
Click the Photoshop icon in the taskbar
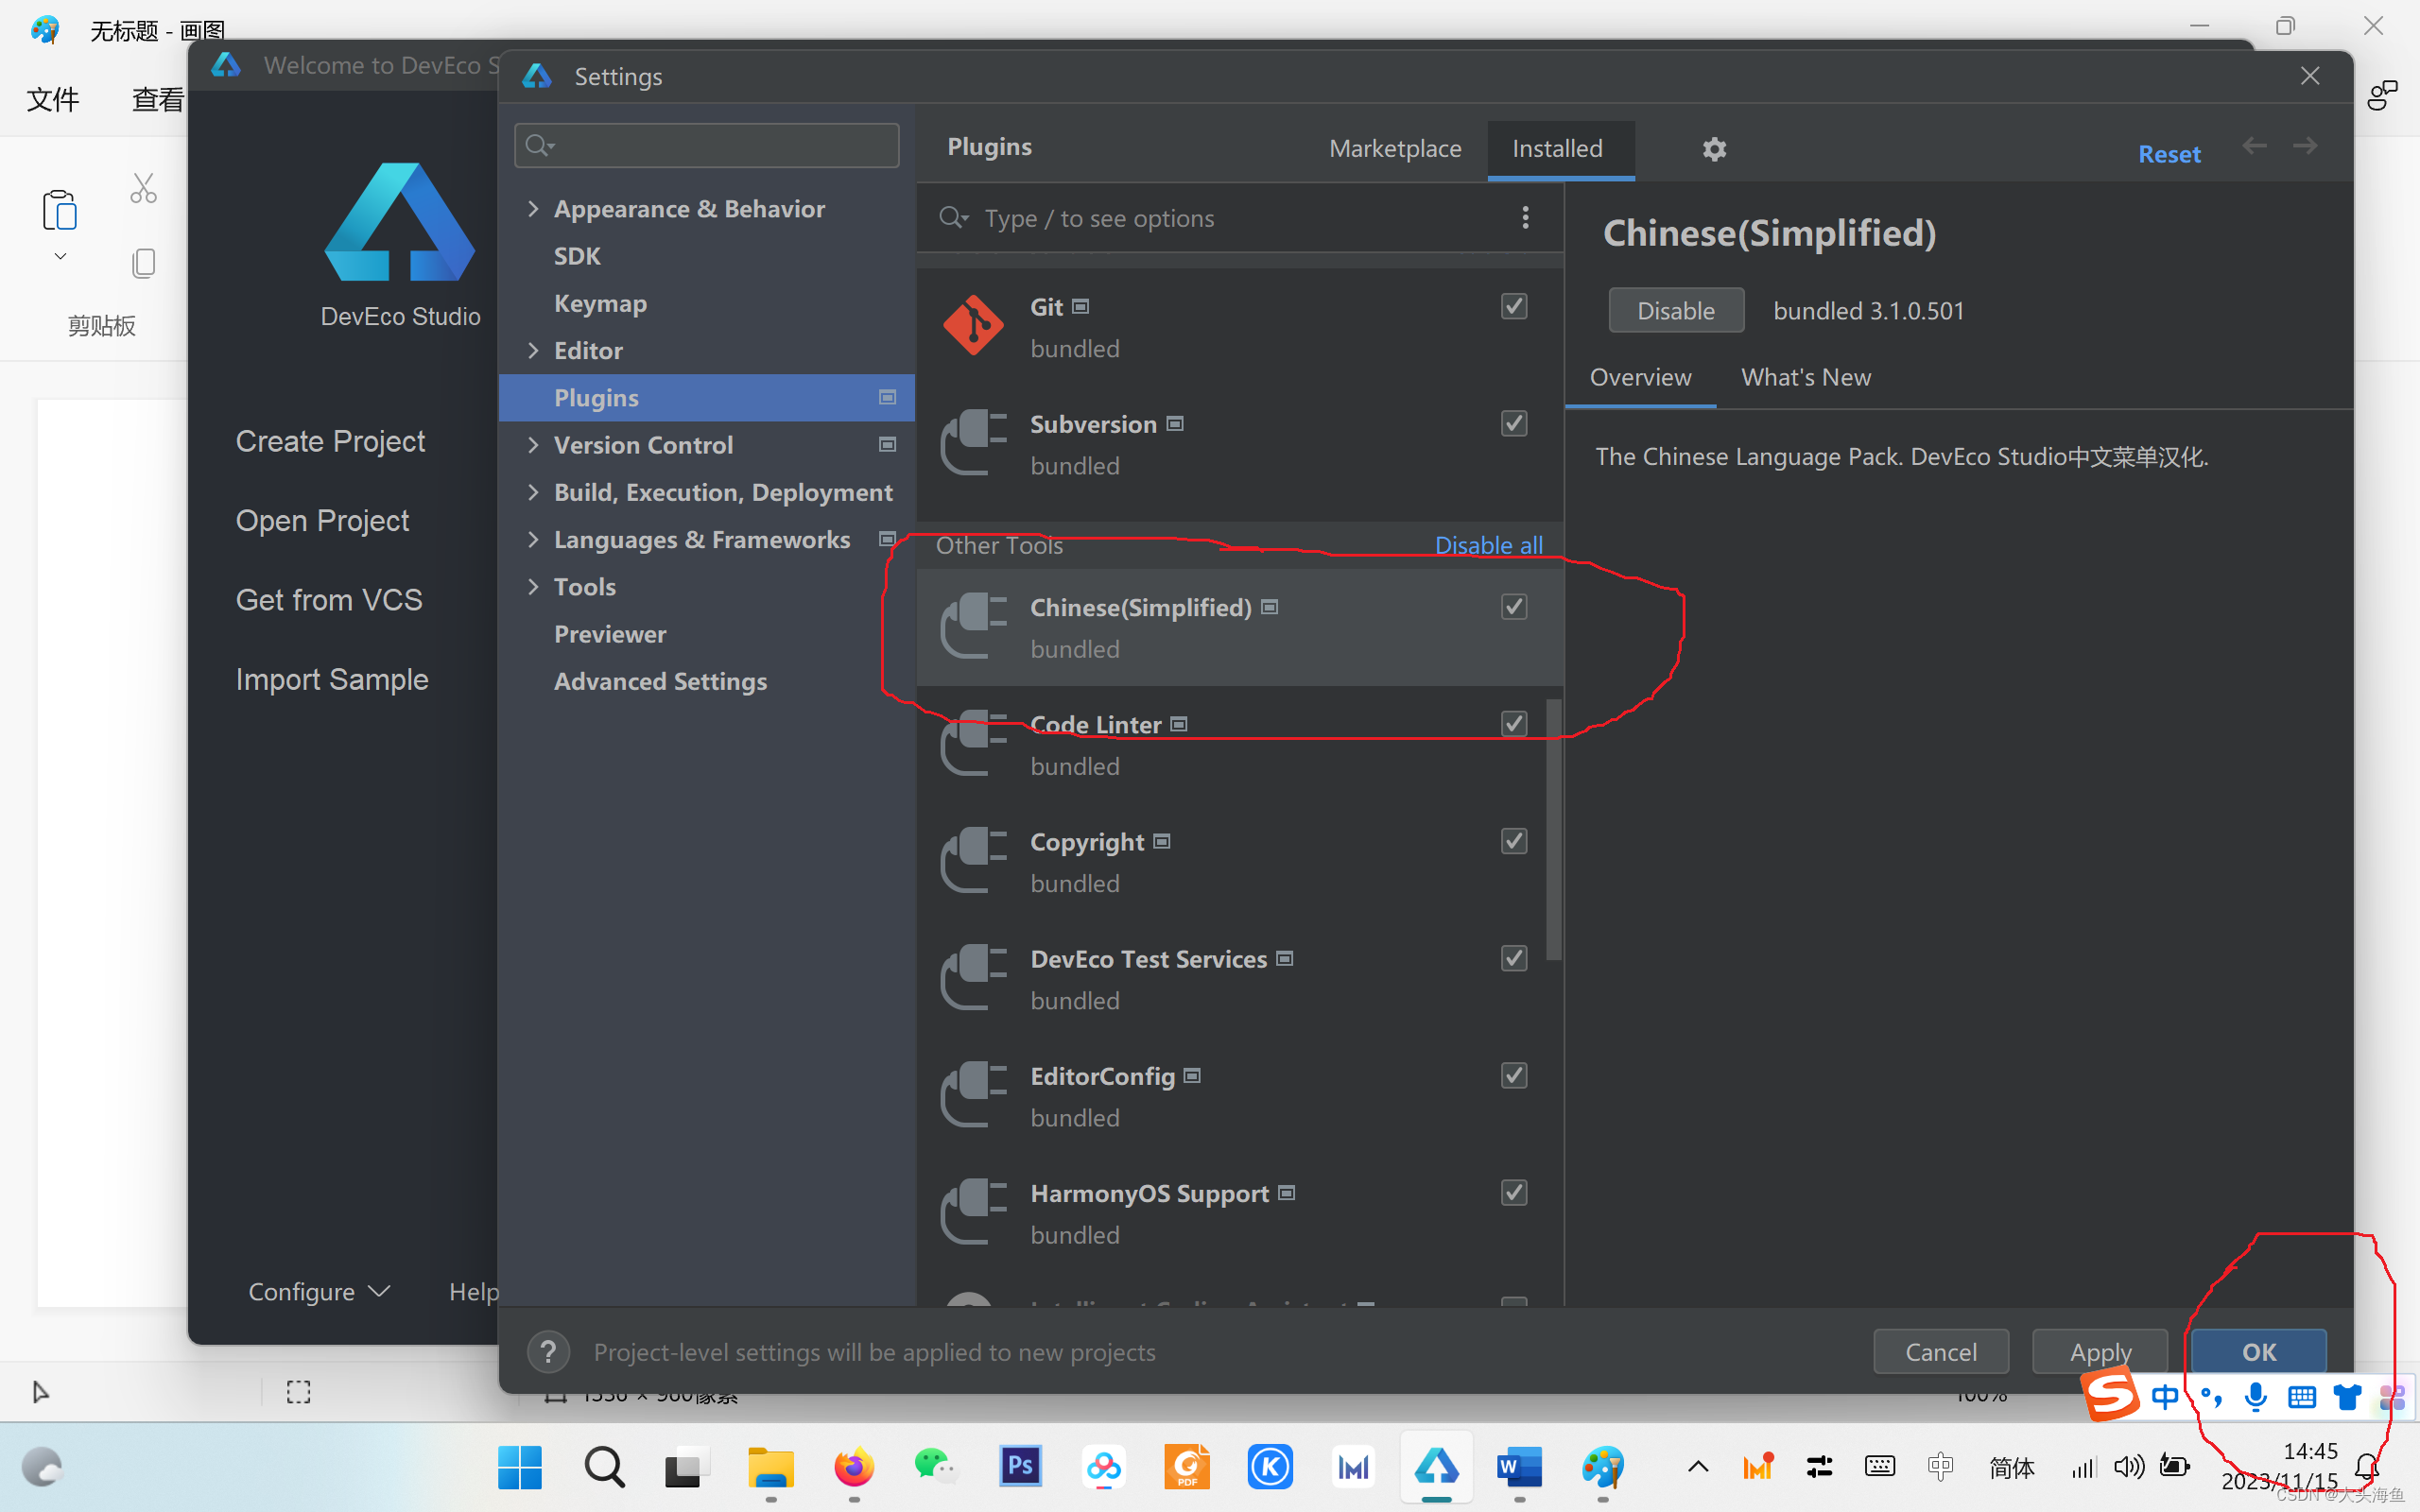pyautogui.click(x=1020, y=1466)
